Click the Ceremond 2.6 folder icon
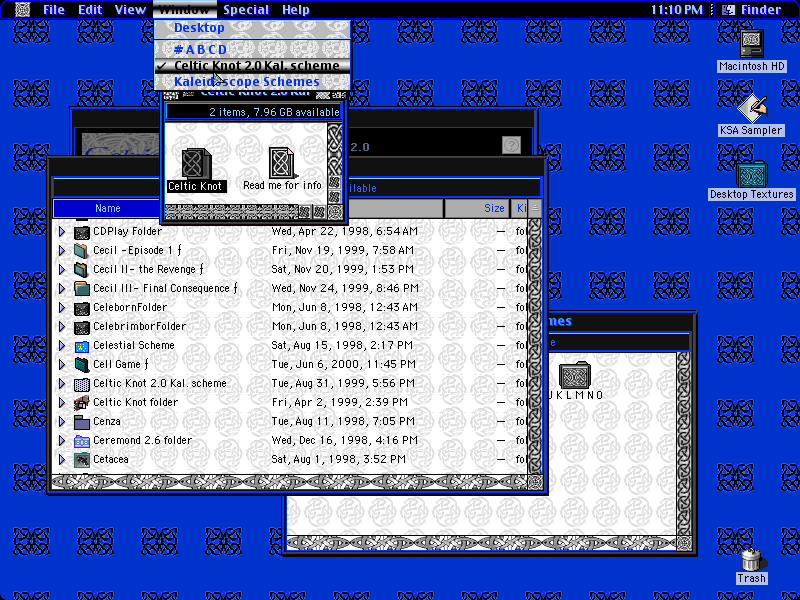The image size is (800, 600). [82, 441]
